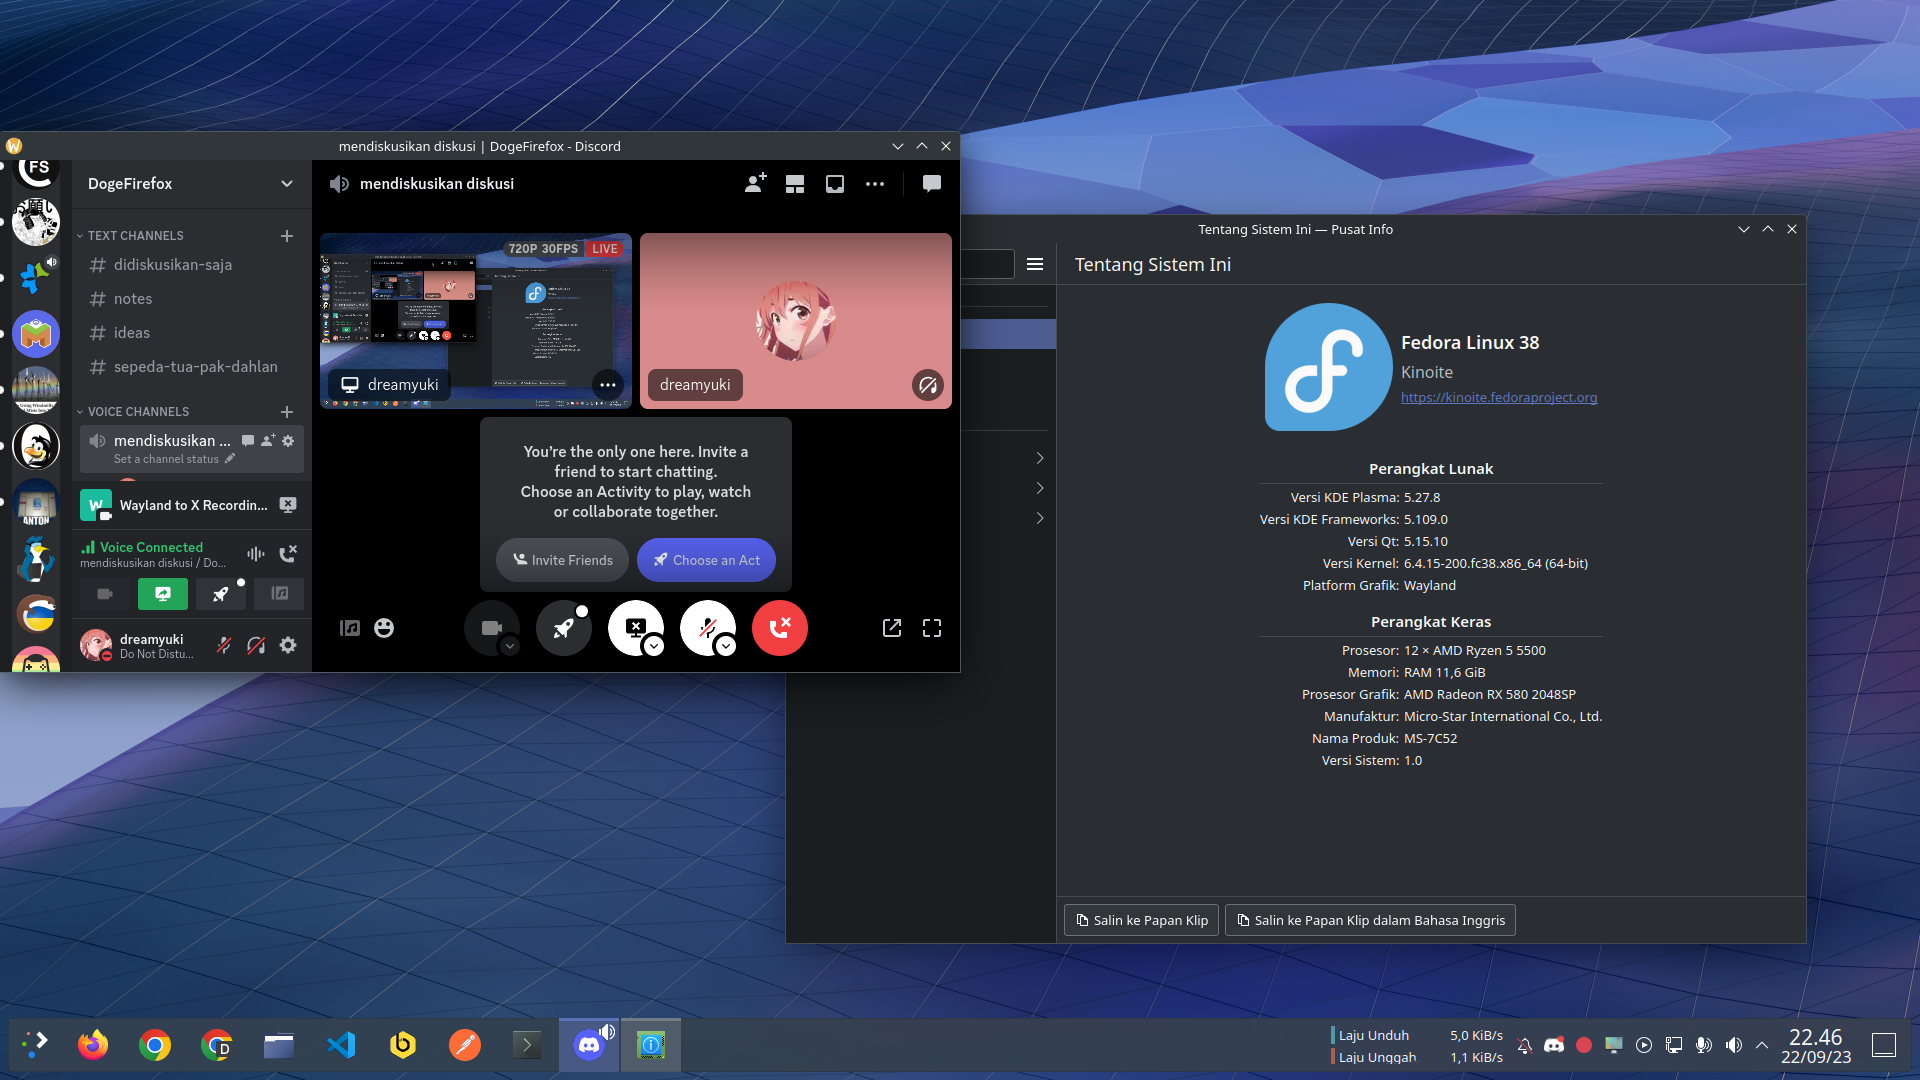Launch an Activity via rocket button
The width and height of the screenshot is (1920, 1080).
[x=564, y=628]
